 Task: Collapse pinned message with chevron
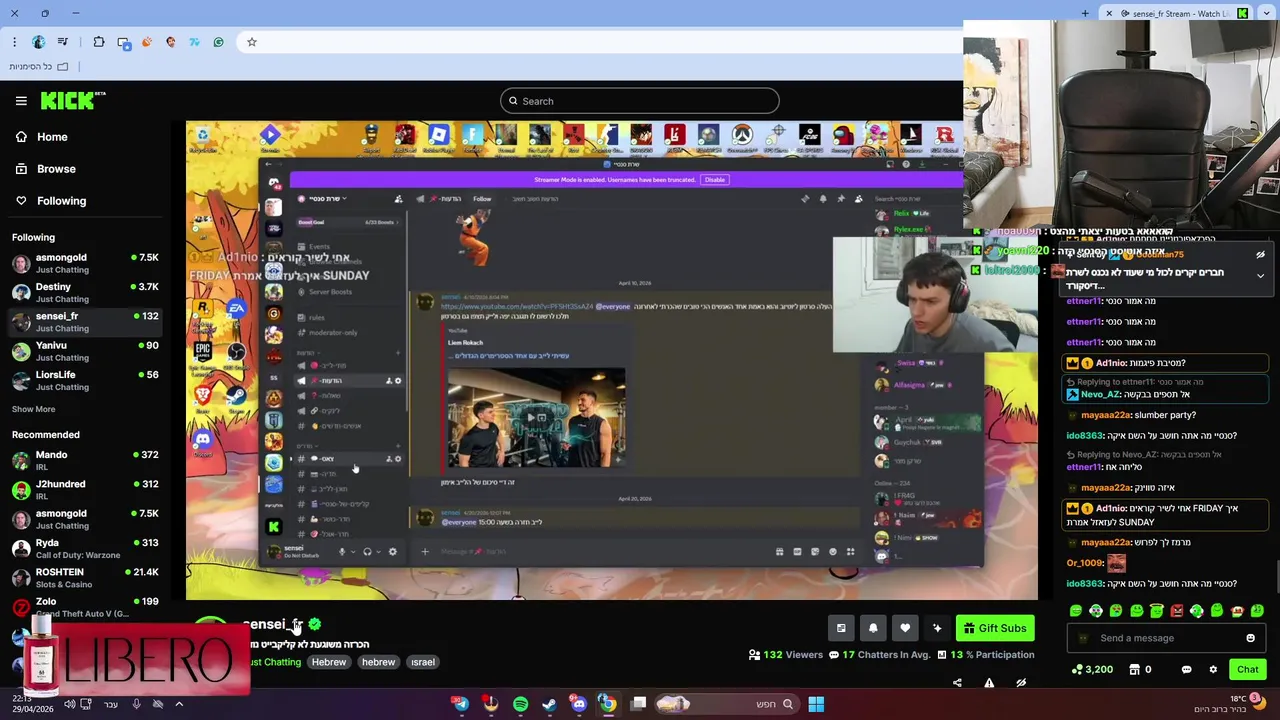[x=1260, y=275]
